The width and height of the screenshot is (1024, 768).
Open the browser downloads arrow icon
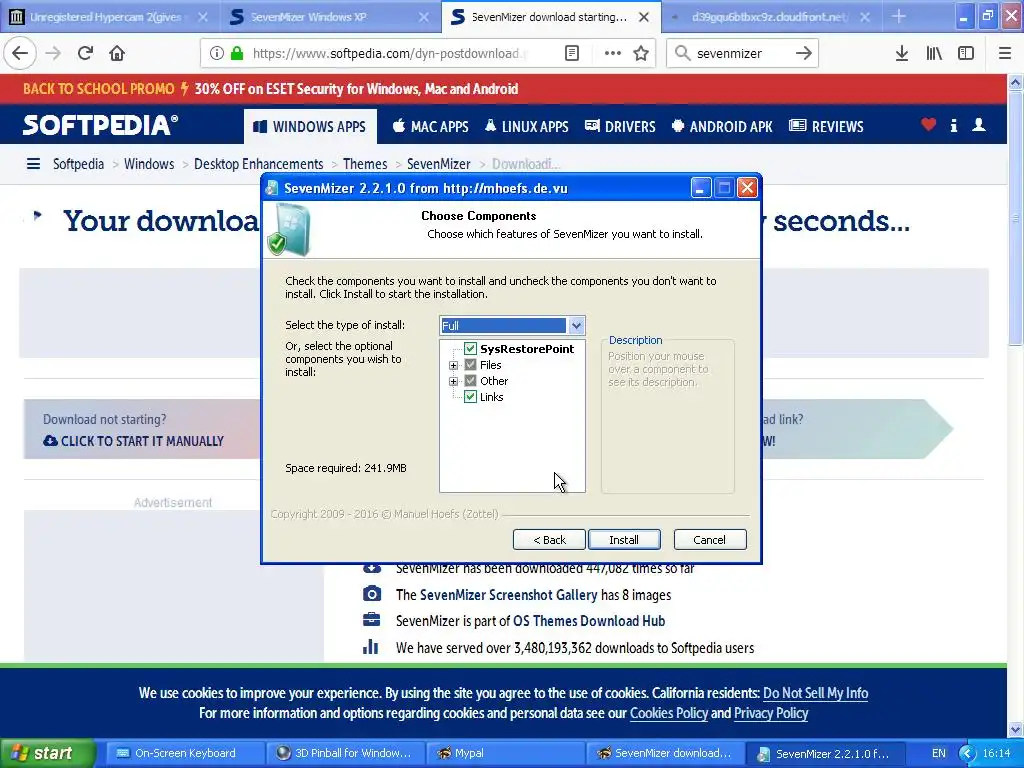pos(902,53)
